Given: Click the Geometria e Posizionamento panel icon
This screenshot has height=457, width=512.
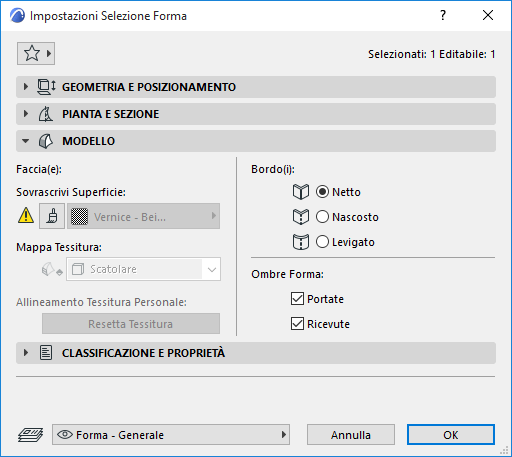Looking at the screenshot, I should pyautogui.click(x=46, y=87).
